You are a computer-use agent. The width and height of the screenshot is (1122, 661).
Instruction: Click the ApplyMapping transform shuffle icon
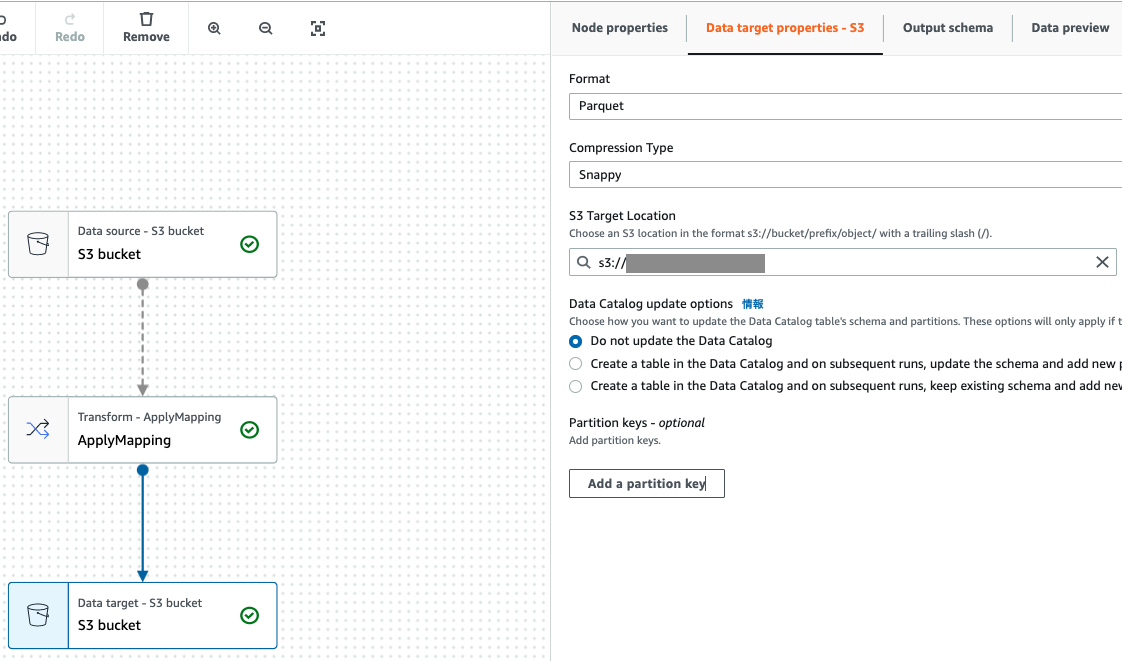[x=38, y=430]
